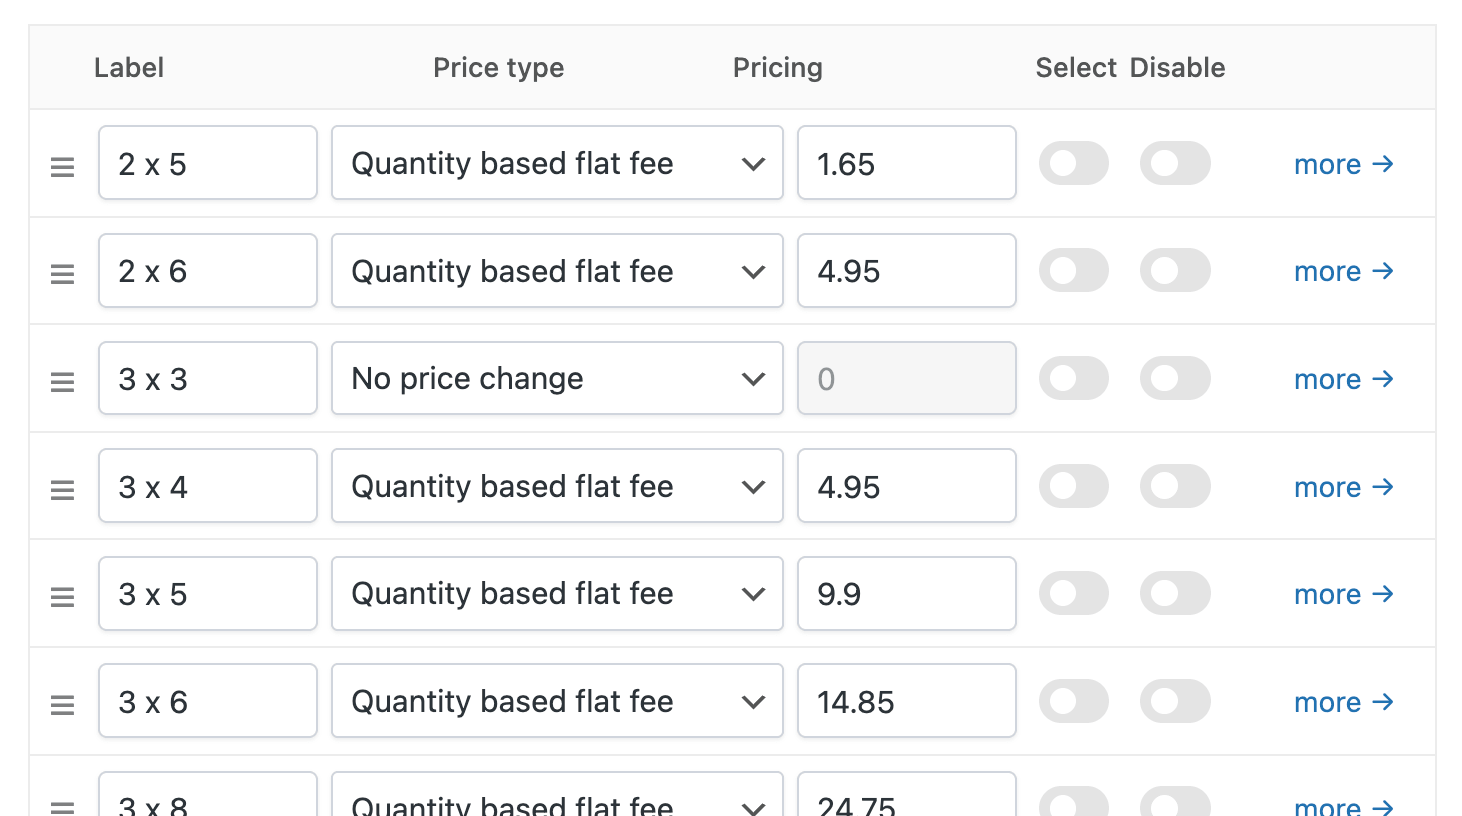Open more options for row 2 x 6
The width and height of the screenshot is (1462, 816).
coord(1343,271)
